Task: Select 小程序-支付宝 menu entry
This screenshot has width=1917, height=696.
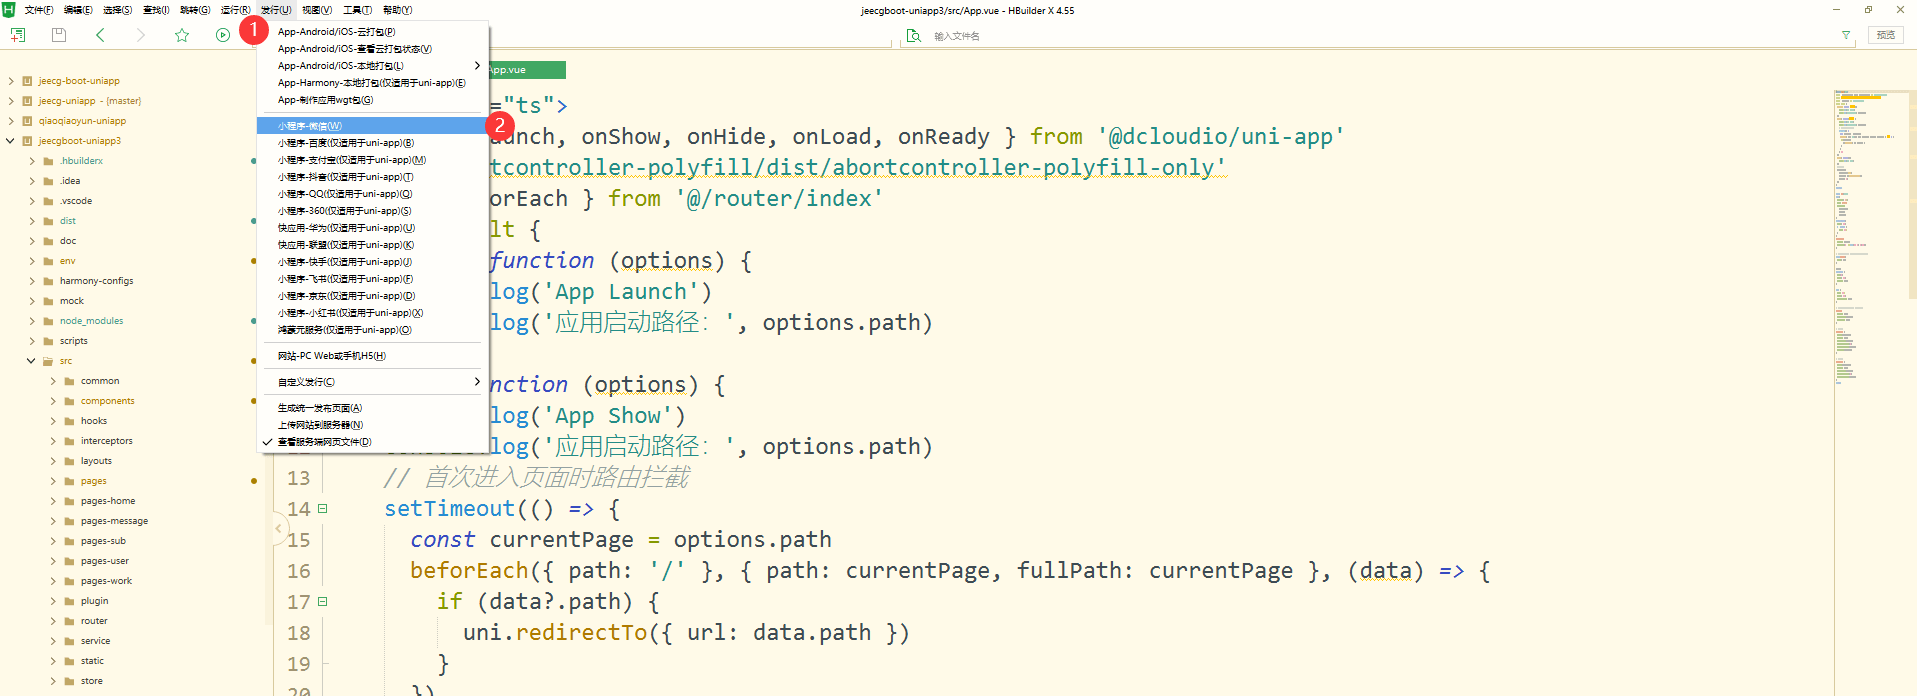Action: point(372,160)
